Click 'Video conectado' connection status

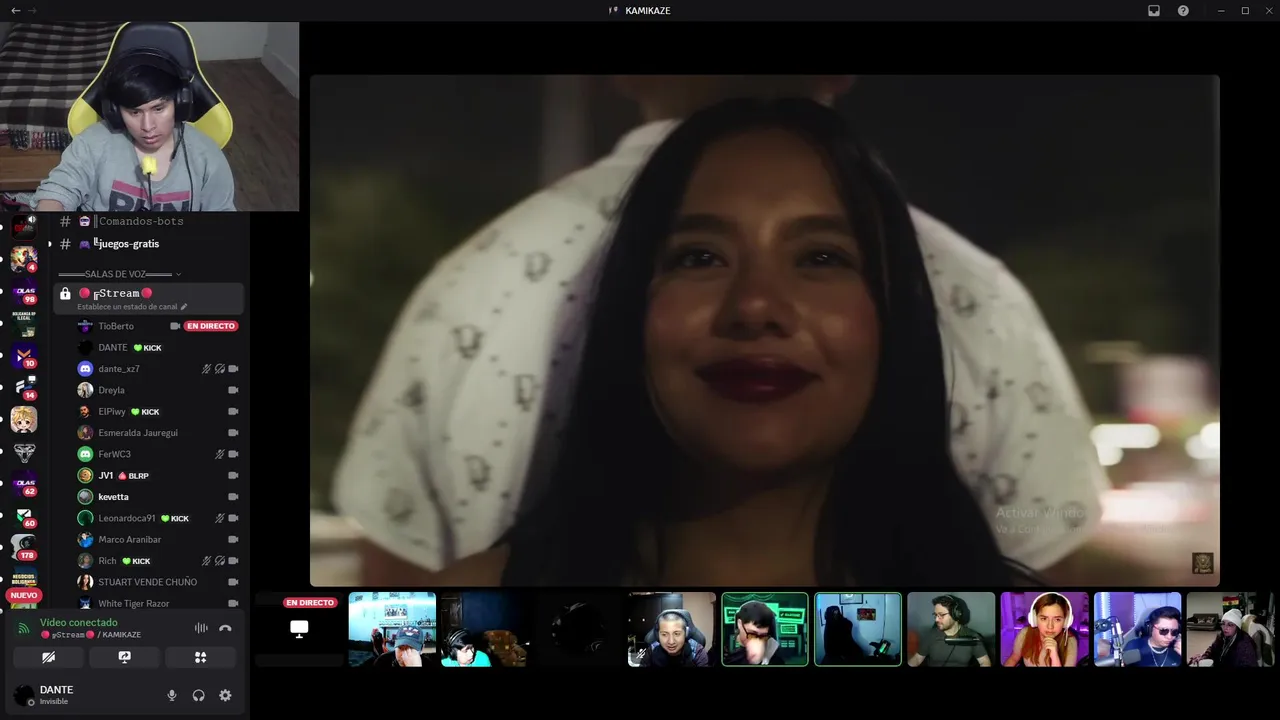78,622
